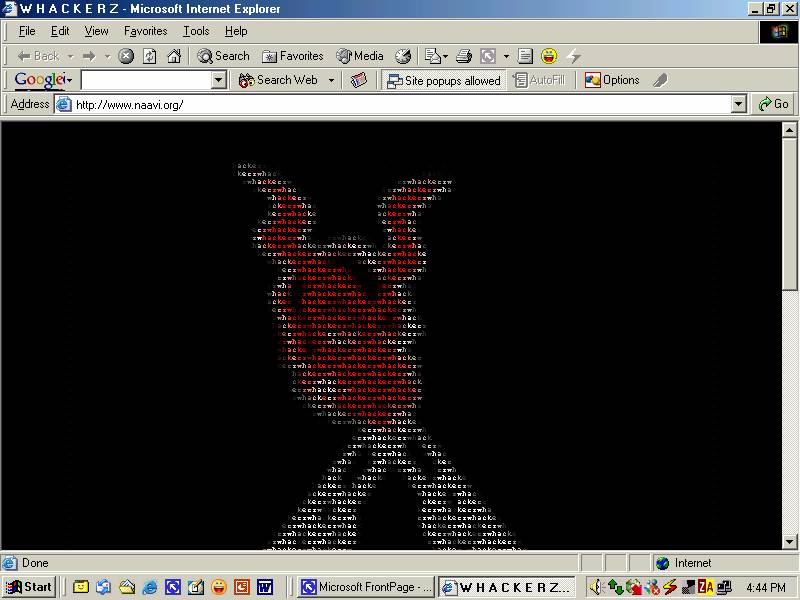Click the document page icon beside the smiley

(x=525, y=56)
